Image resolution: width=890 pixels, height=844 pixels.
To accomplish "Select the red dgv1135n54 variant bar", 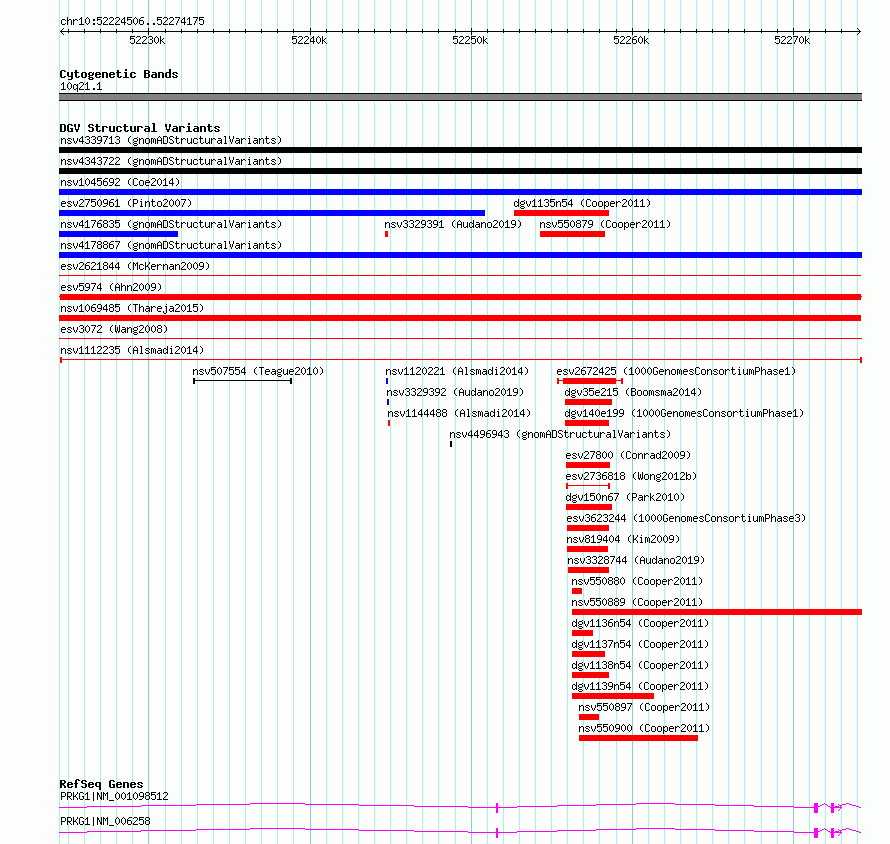I will (x=561, y=213).
